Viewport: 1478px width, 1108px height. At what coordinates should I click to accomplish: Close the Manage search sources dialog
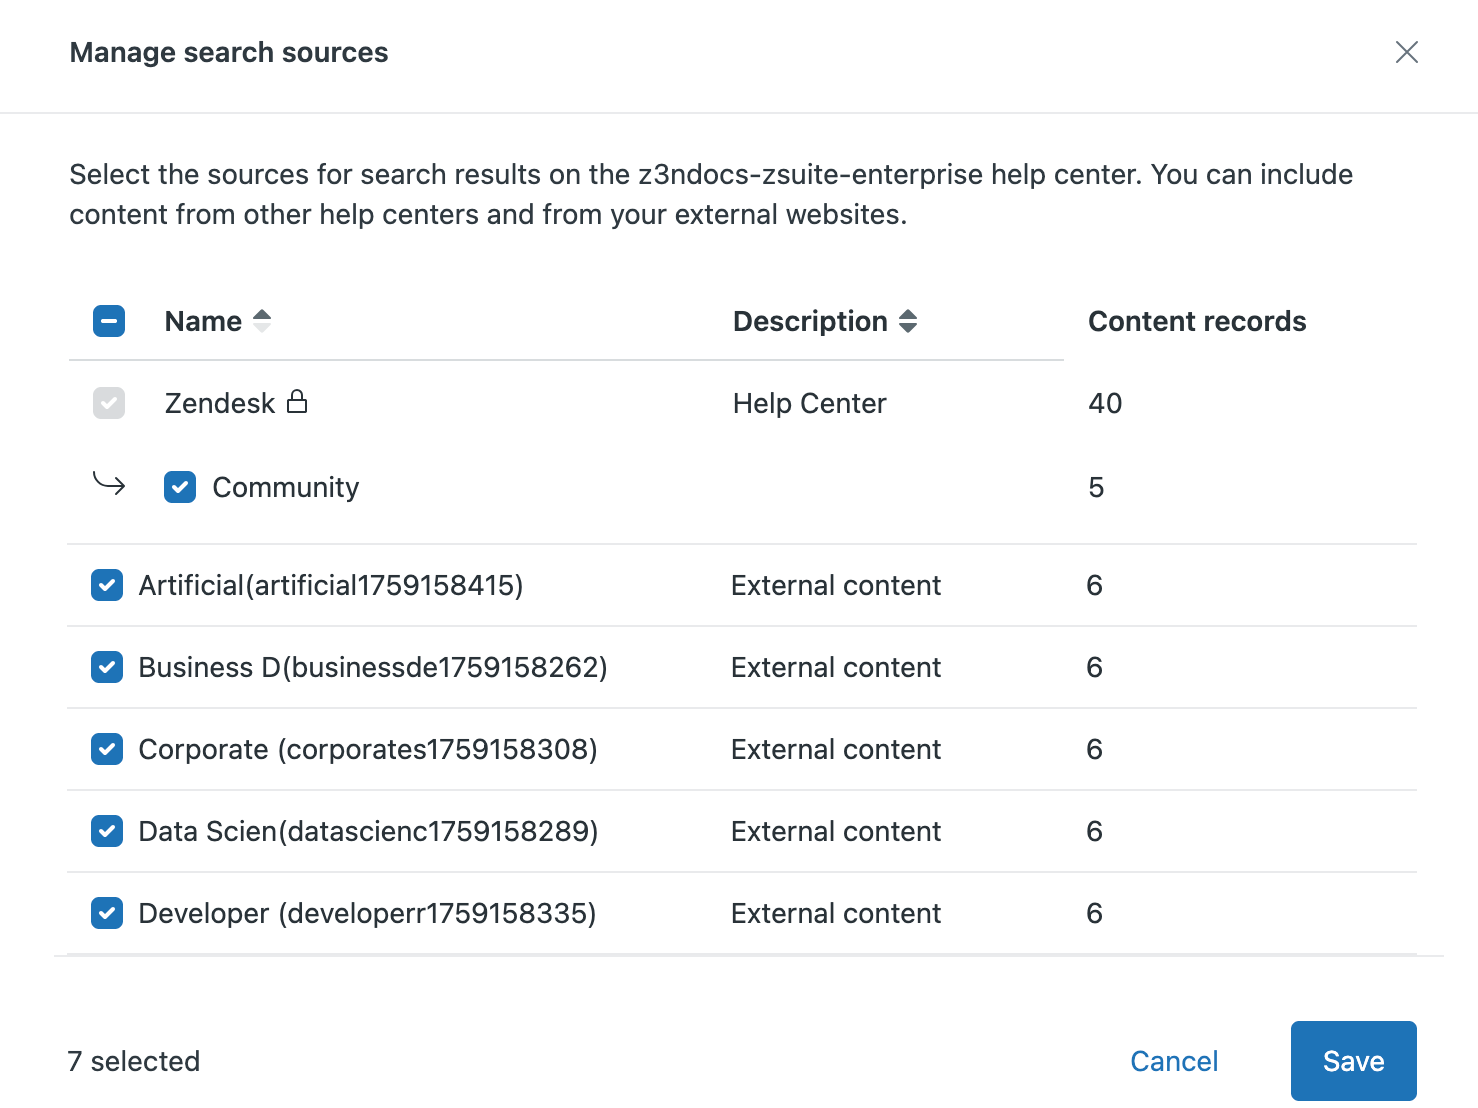(1406, 52)
